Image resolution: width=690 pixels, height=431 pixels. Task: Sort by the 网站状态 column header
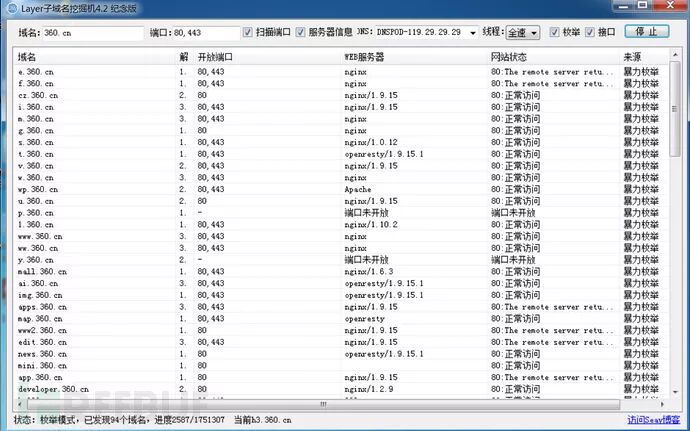pyautogui.click(x=554, y=57)
